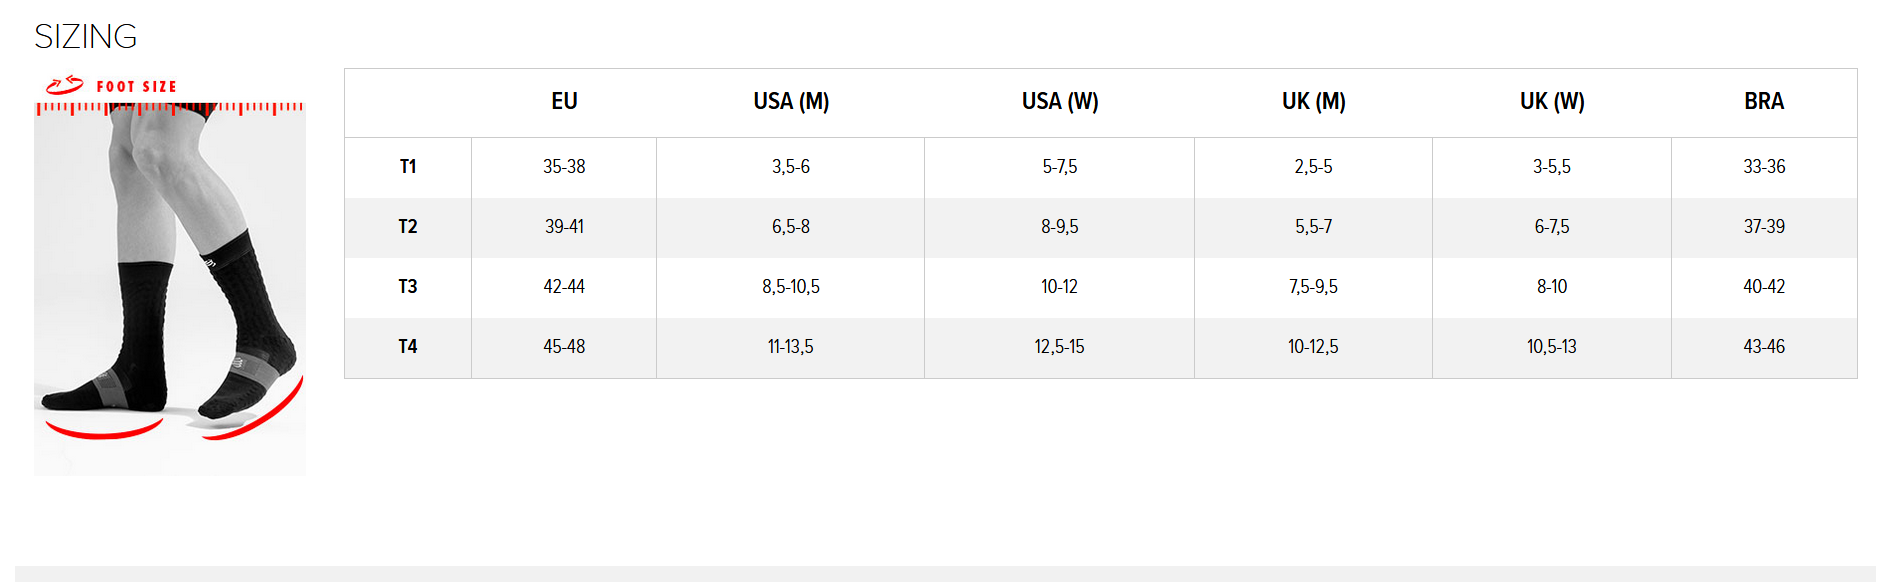The height and width of the screenshot is (582, 1890).
Task: Select the EU column header
Action: pyautogui.click(x=564, y=102)
